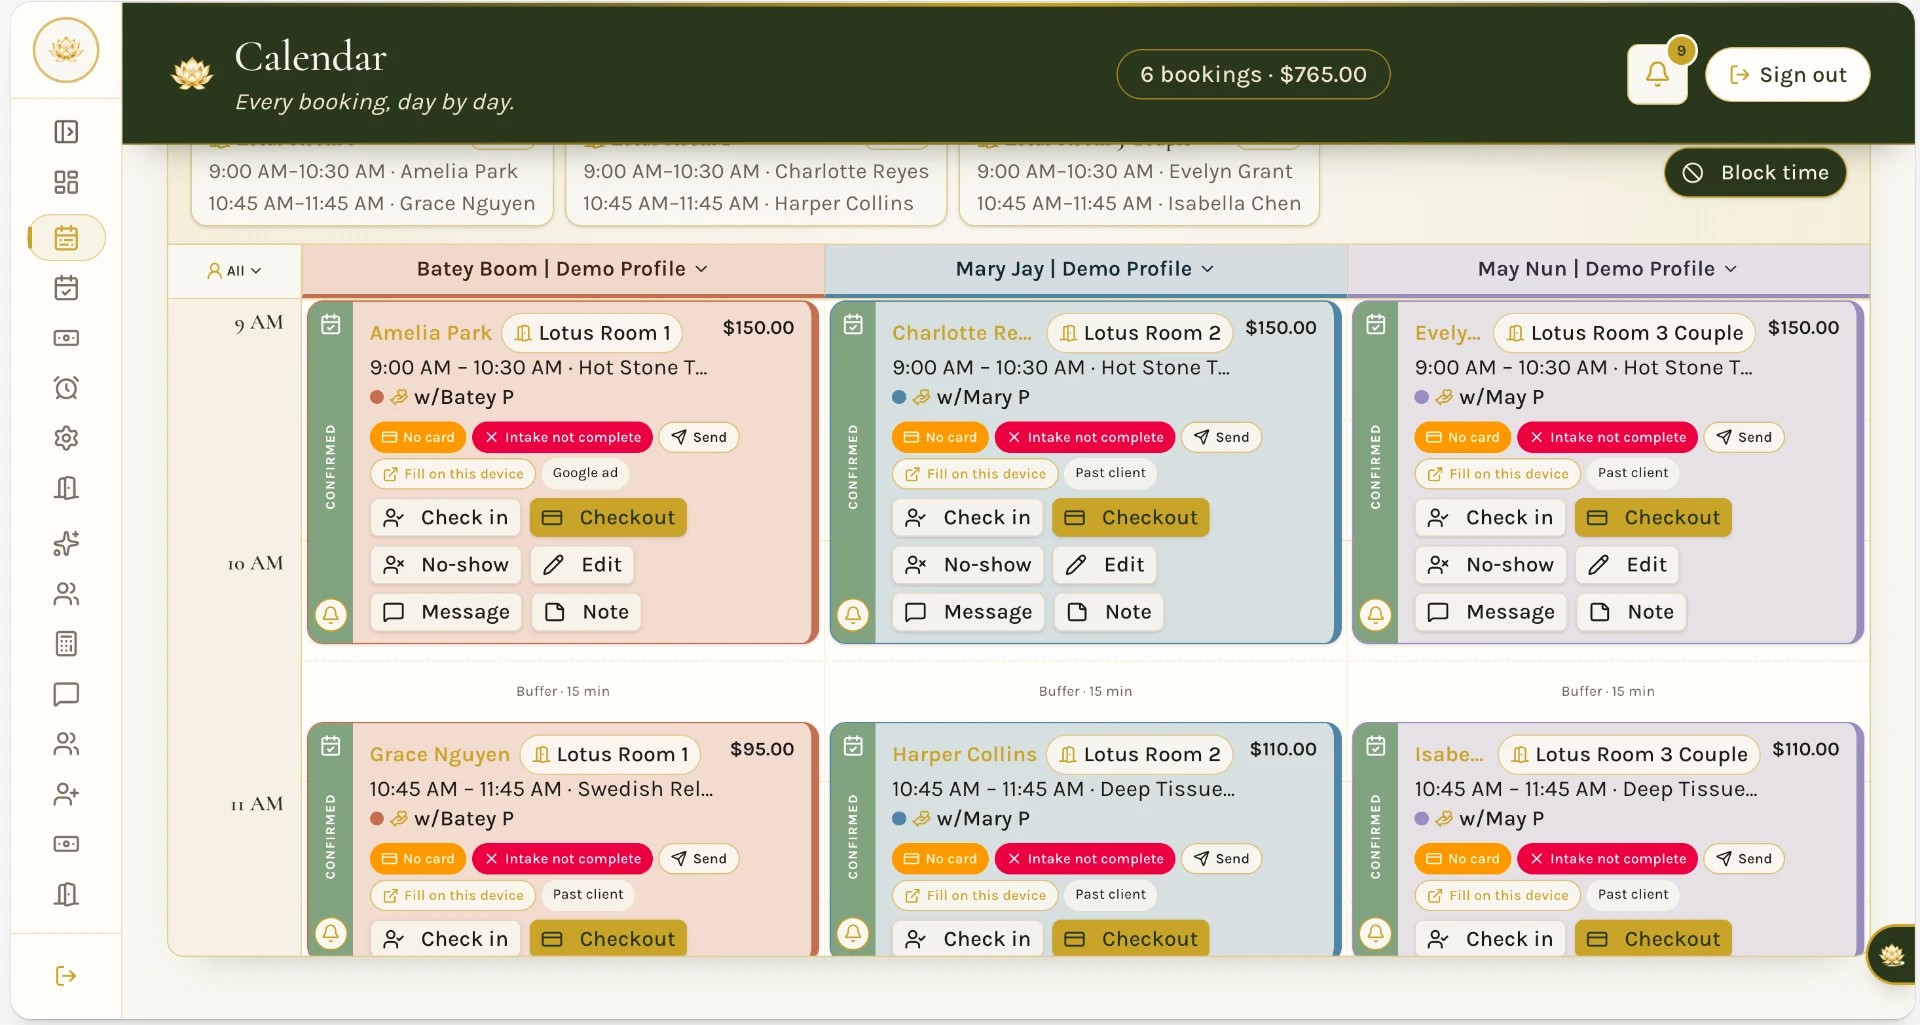Click the Google ad tag on Amelia's card

coord(585,473)
